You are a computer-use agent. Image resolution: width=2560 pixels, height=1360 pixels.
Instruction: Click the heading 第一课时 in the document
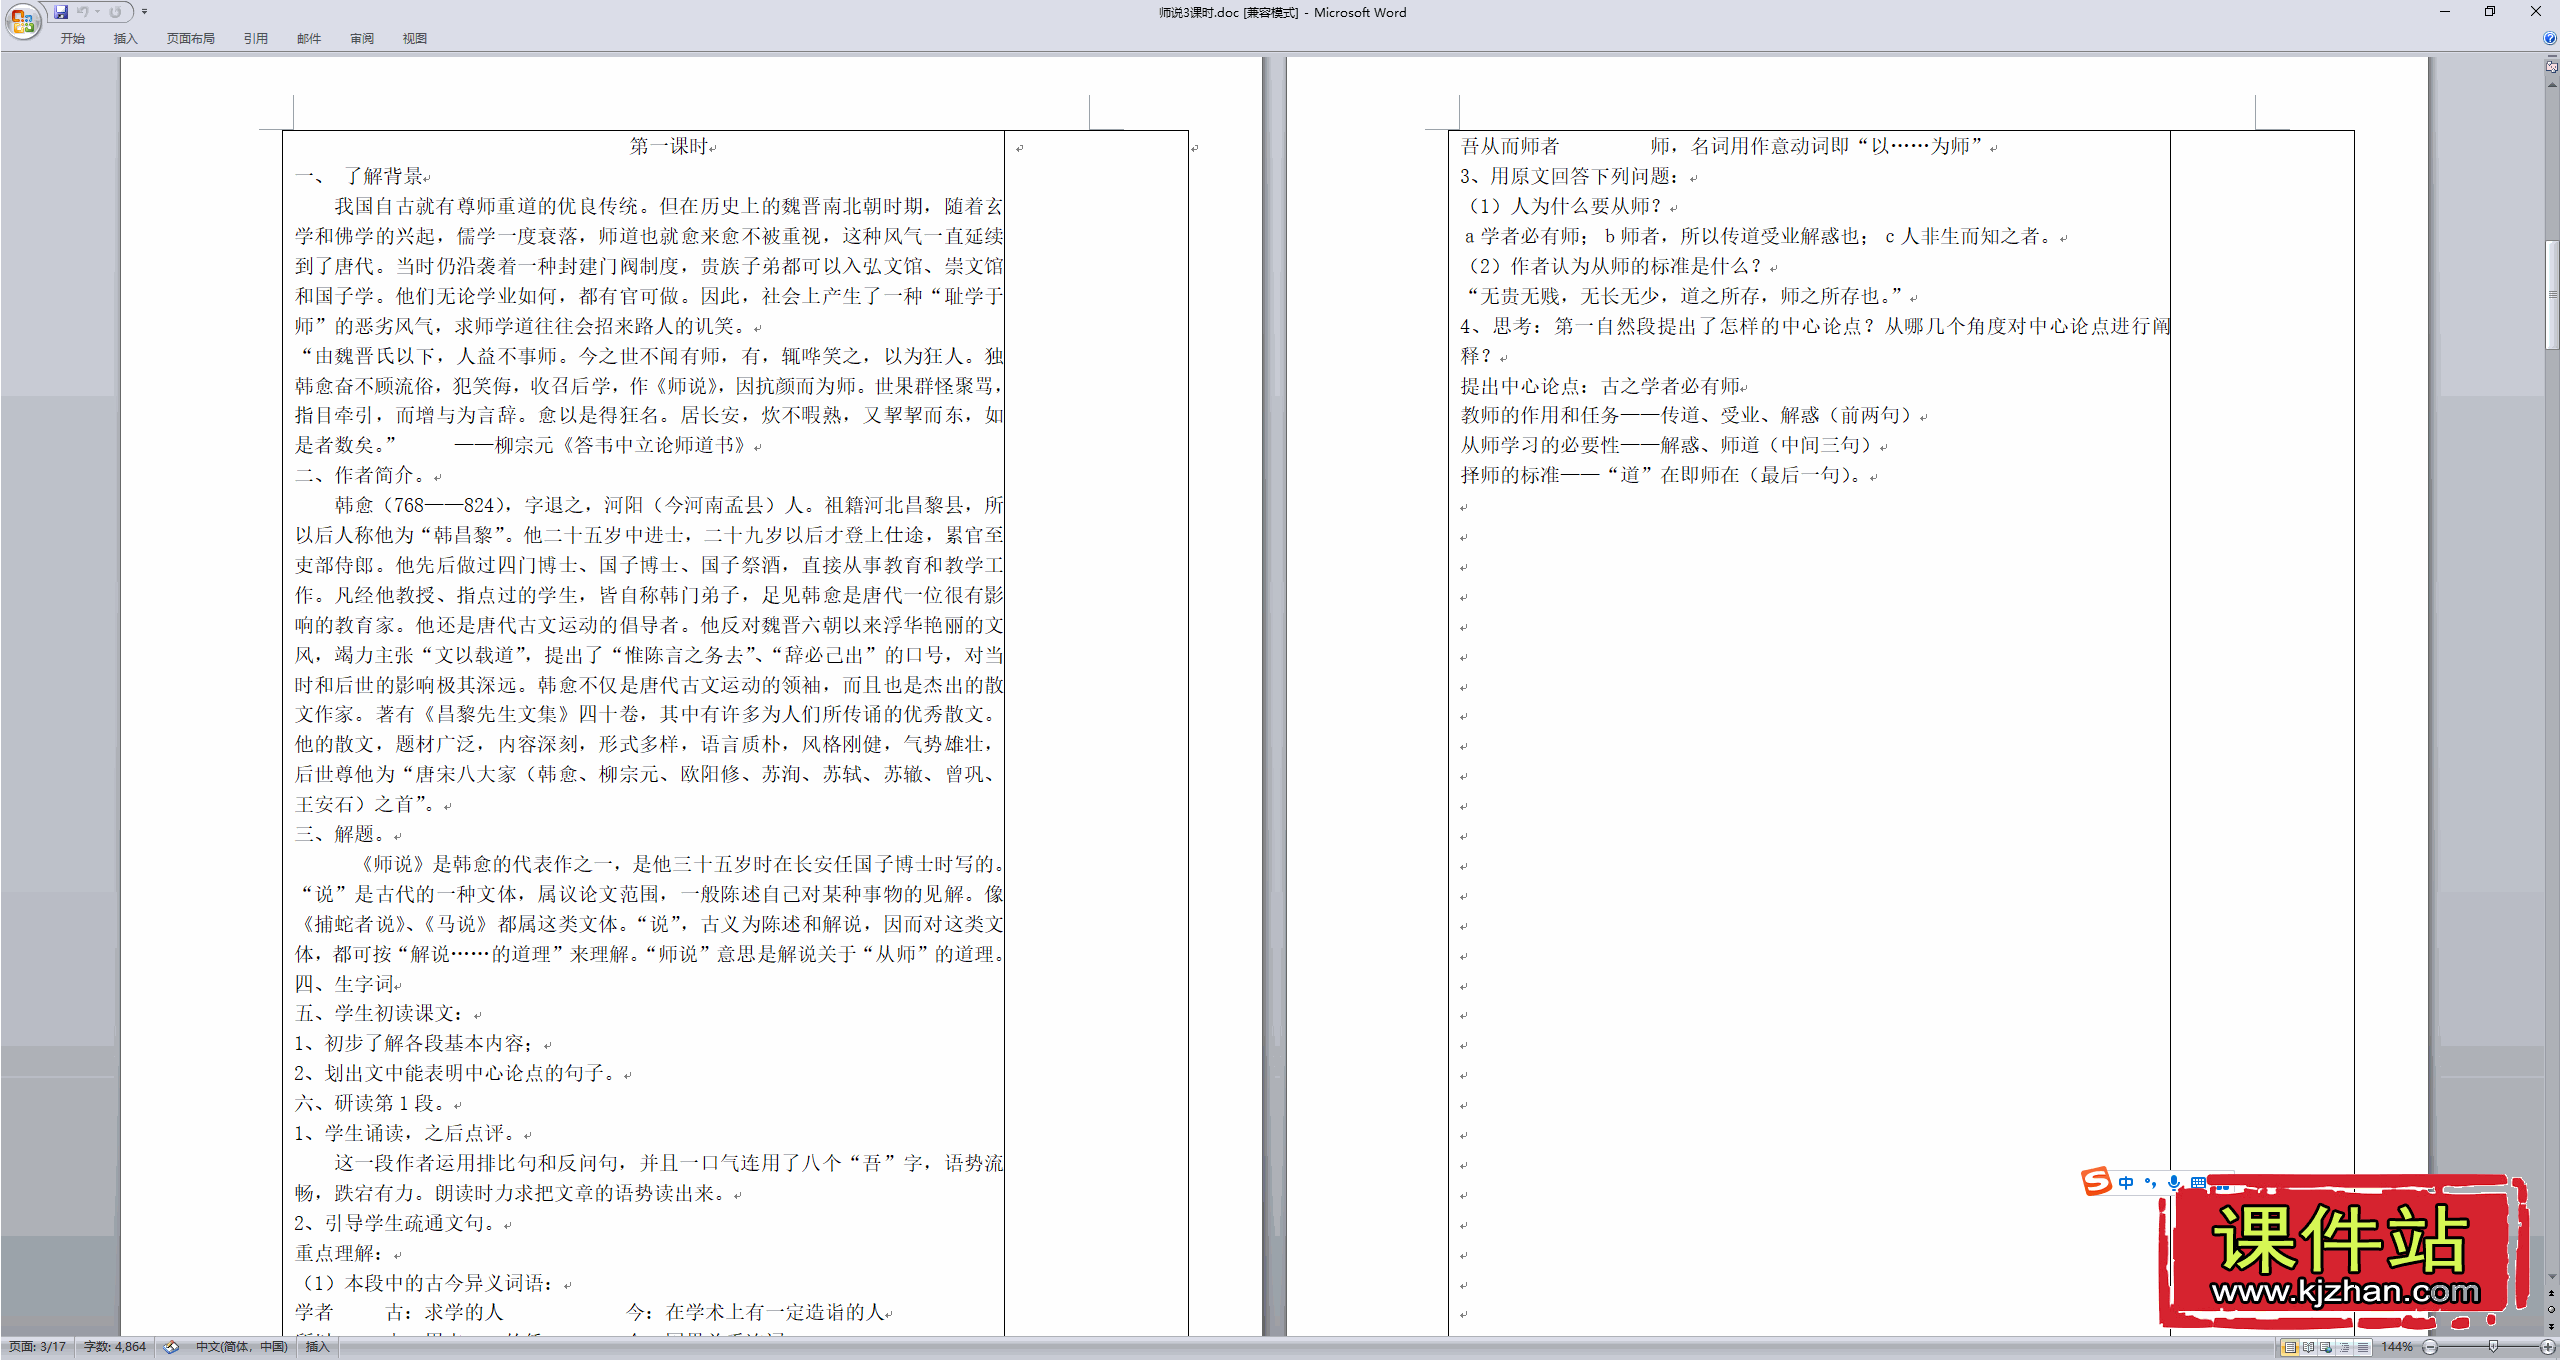coord(669,146)
